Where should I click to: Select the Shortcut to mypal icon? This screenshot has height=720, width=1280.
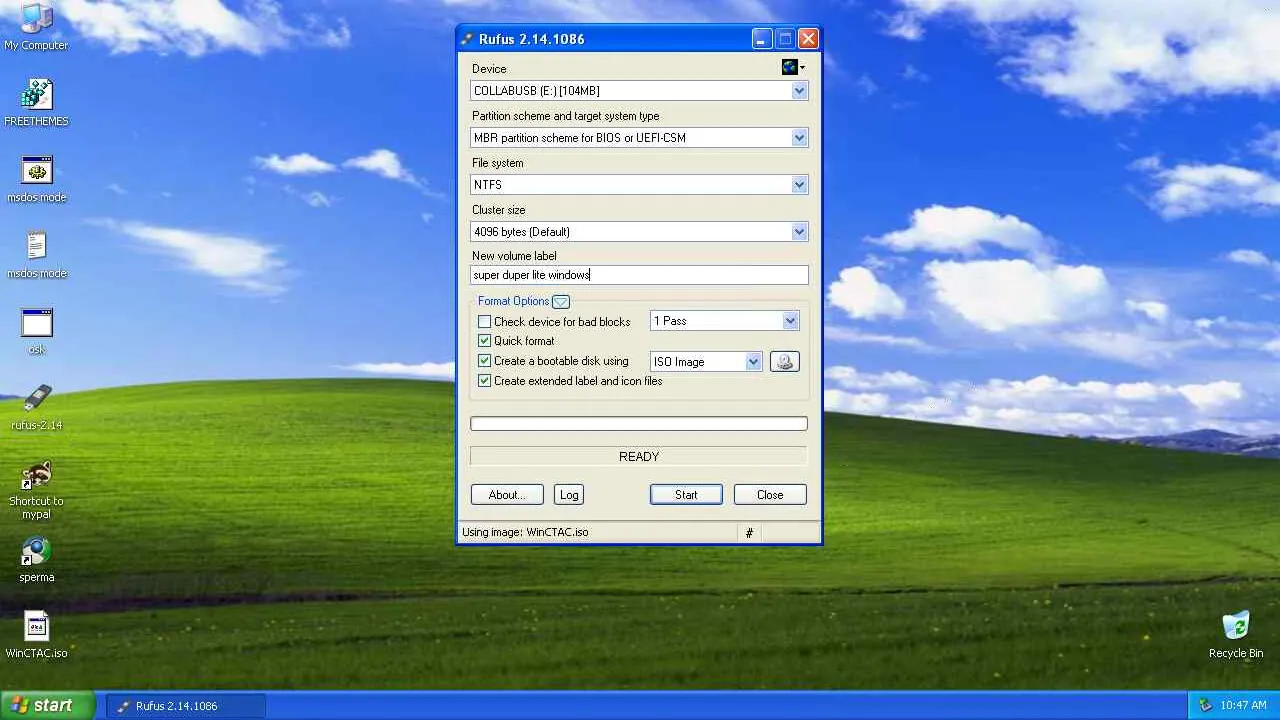click(36, 490)
